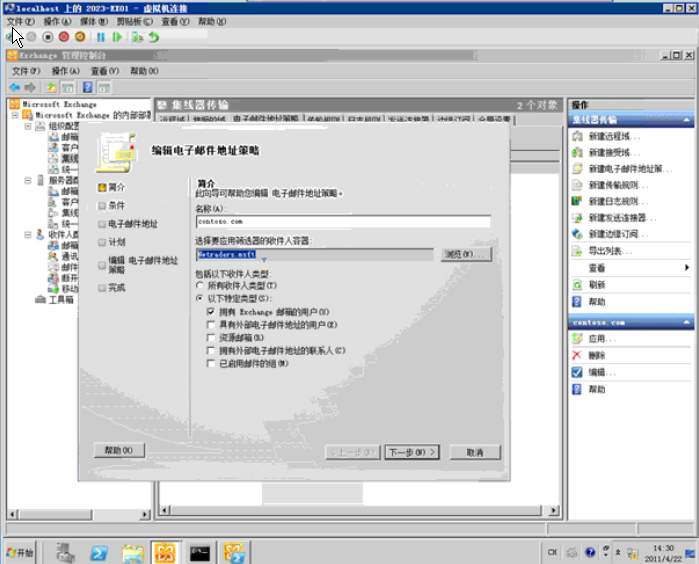Select the 所有收件人类型 radio button
Screen dimensions: 699x564
(200, 285)
